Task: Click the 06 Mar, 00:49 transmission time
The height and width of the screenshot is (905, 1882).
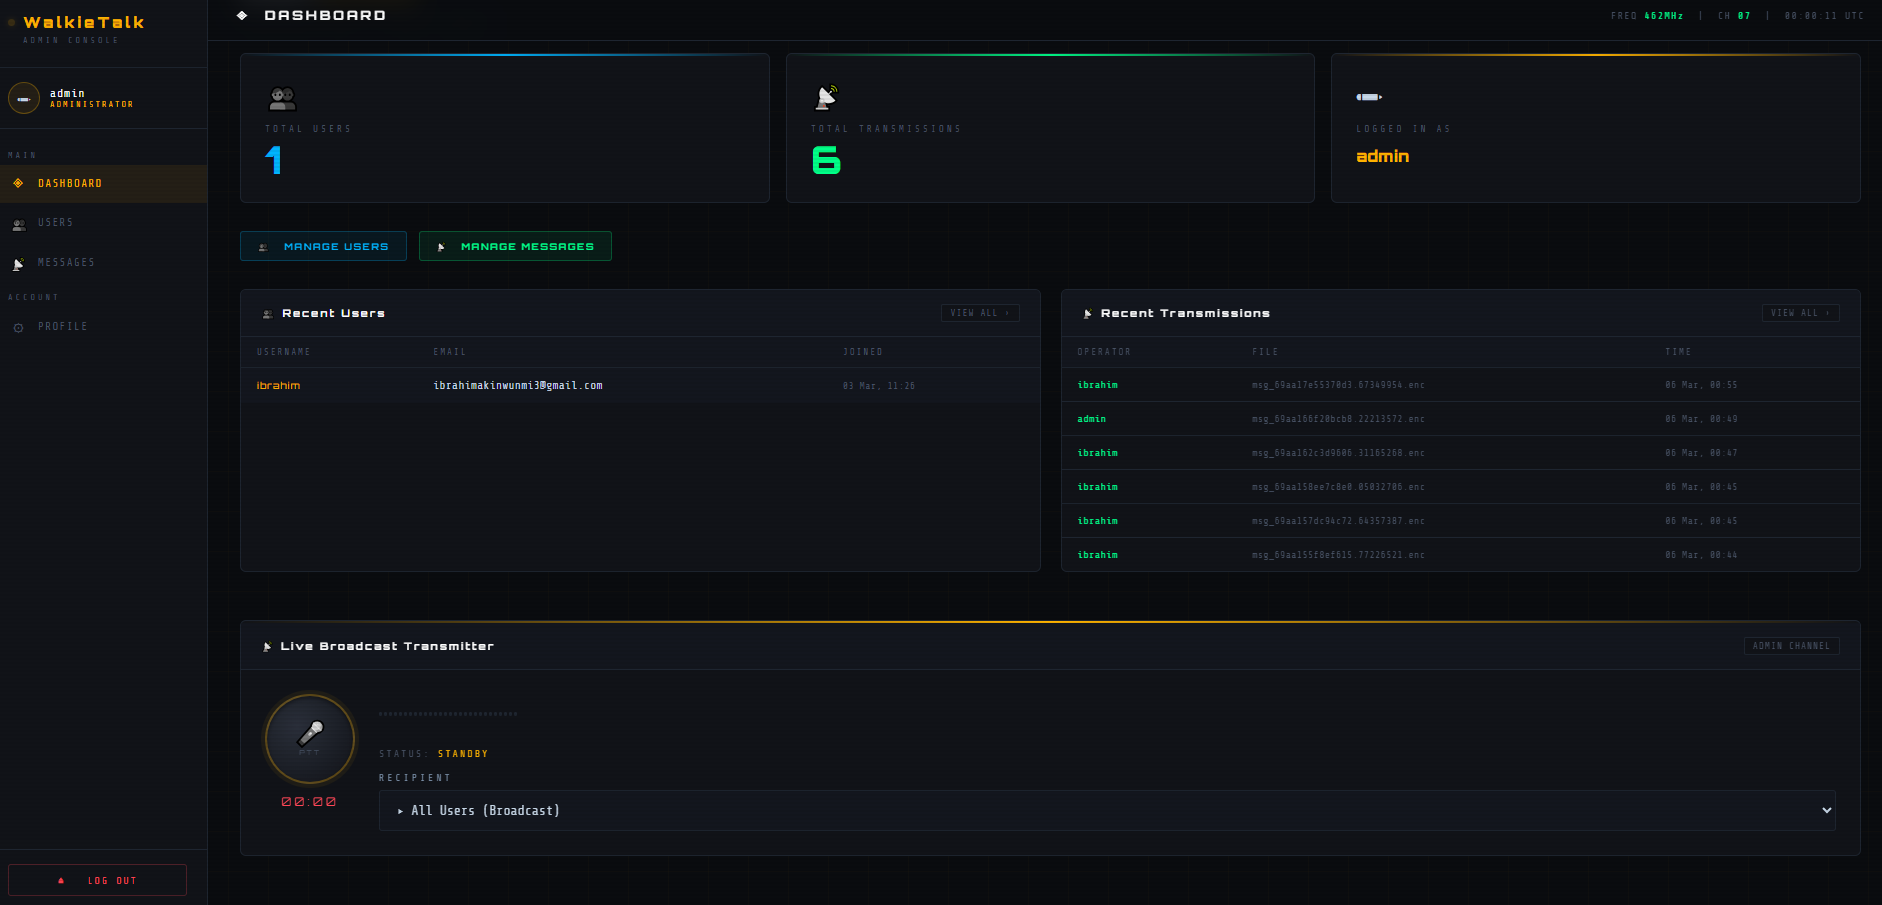Action: tap(1701, 419)
